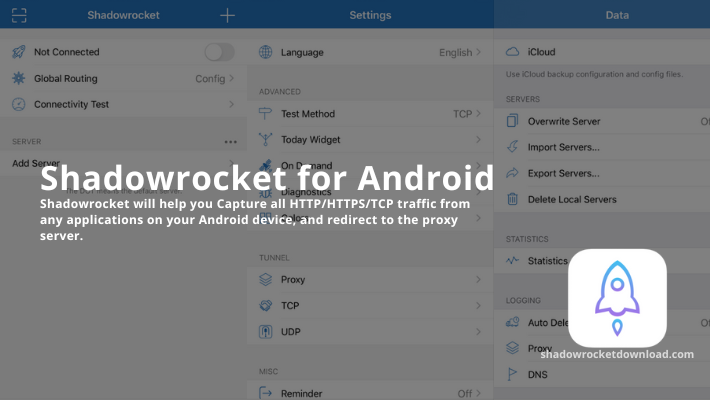This screenshot has height=400, width=710.
Task: Open the DNS logging row
Action: [602, 375]
